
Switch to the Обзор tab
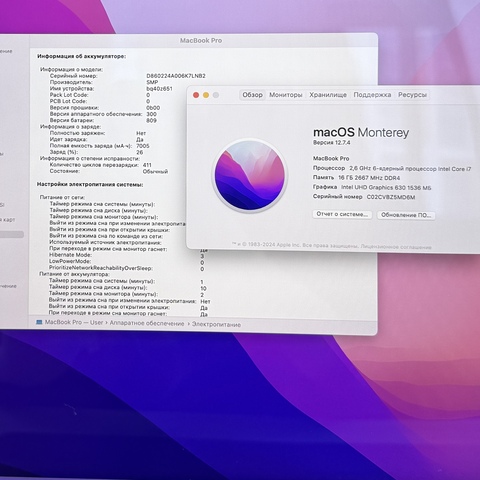252,95
